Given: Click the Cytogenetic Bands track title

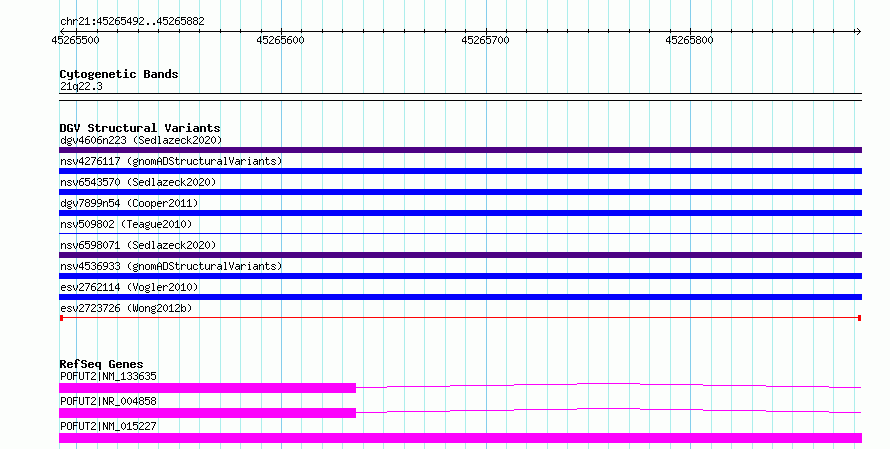Looking at the screenshot, I should pos(119,74).
